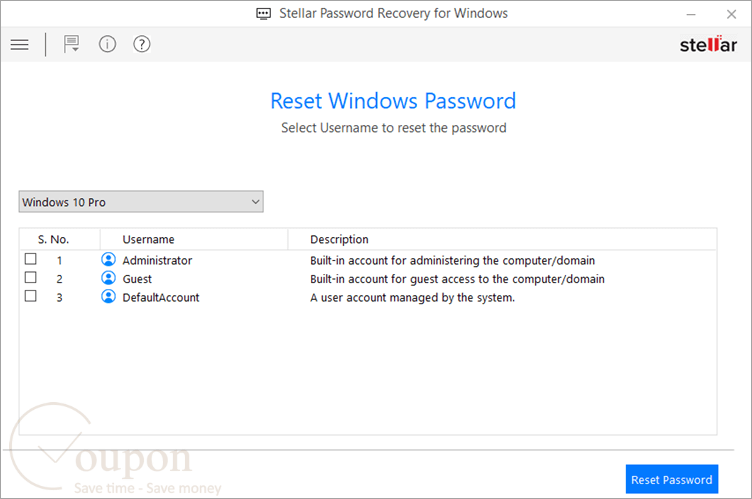Click the app icon in title bar
Viewport: 752px width, 499px height.
pos(263,13)
